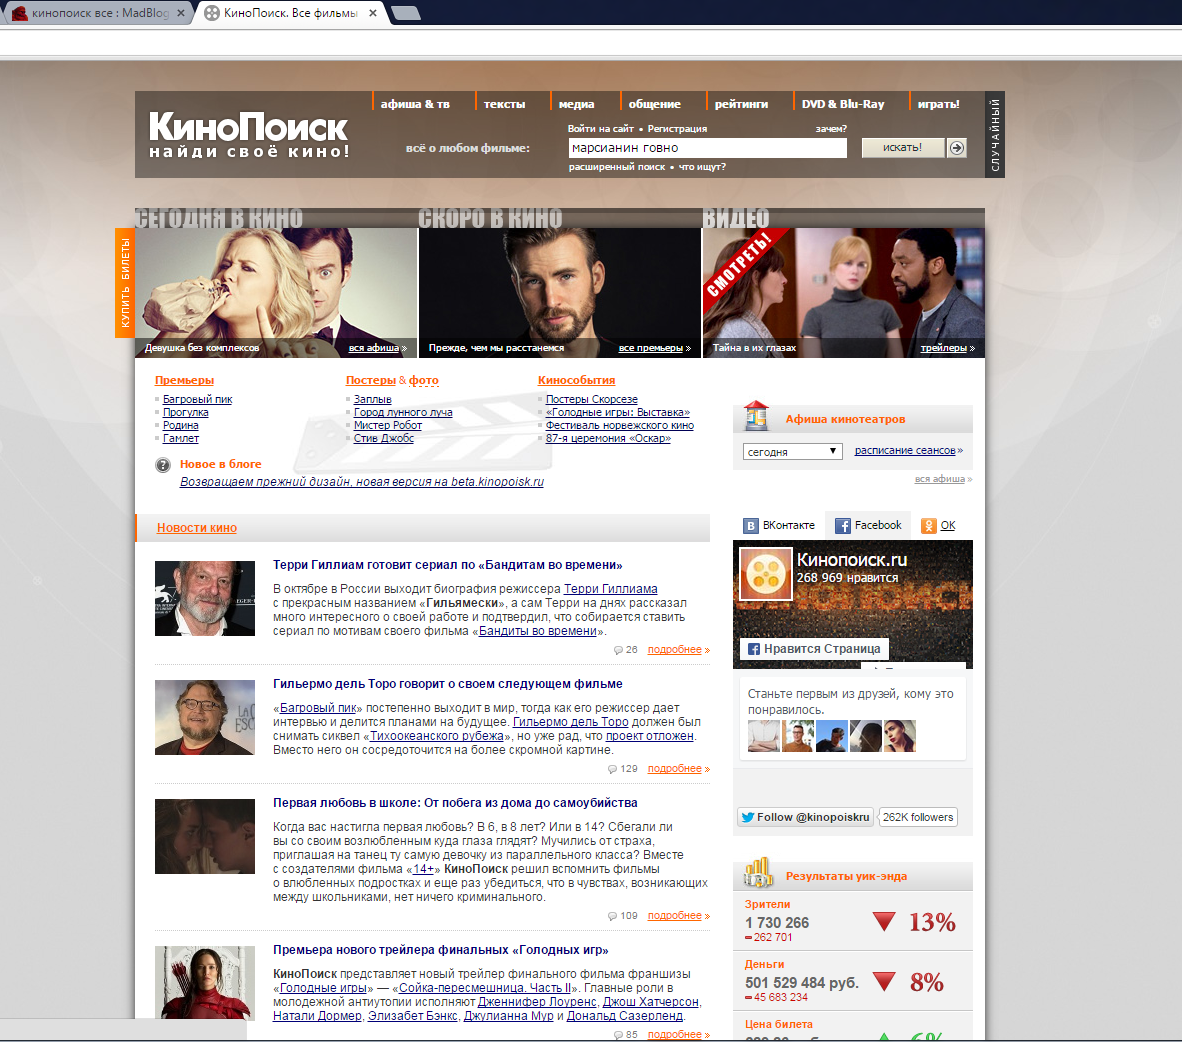Click the что ищут? link
The width and height of the screenshot is (1182, 1042).
pos(702,167)
